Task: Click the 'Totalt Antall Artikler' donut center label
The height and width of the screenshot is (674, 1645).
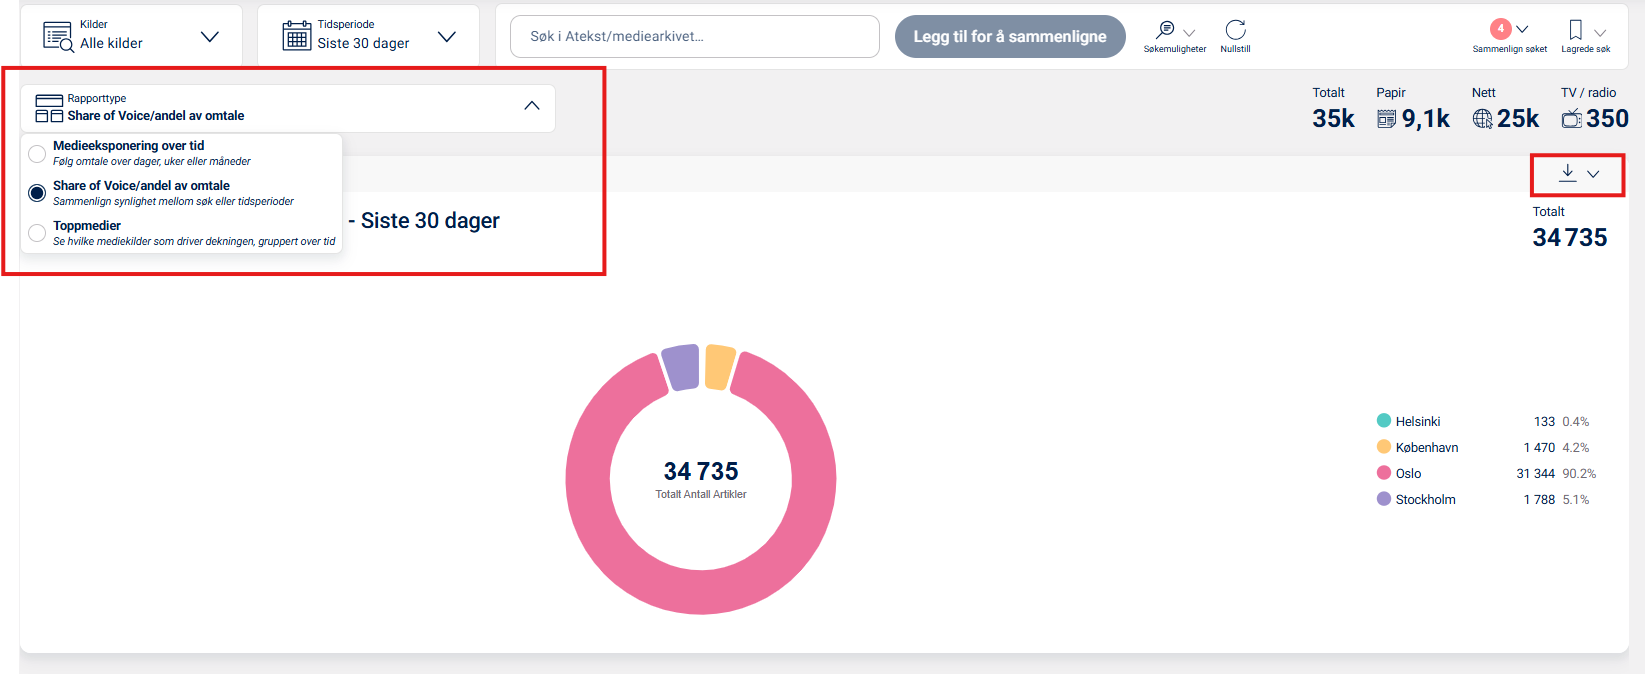Action: coord(701,494)
